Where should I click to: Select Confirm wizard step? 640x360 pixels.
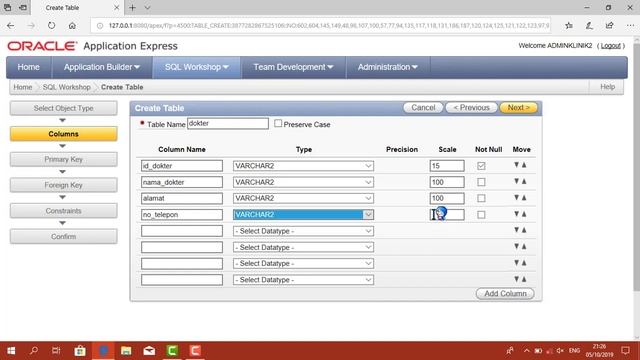click(63, 236)
